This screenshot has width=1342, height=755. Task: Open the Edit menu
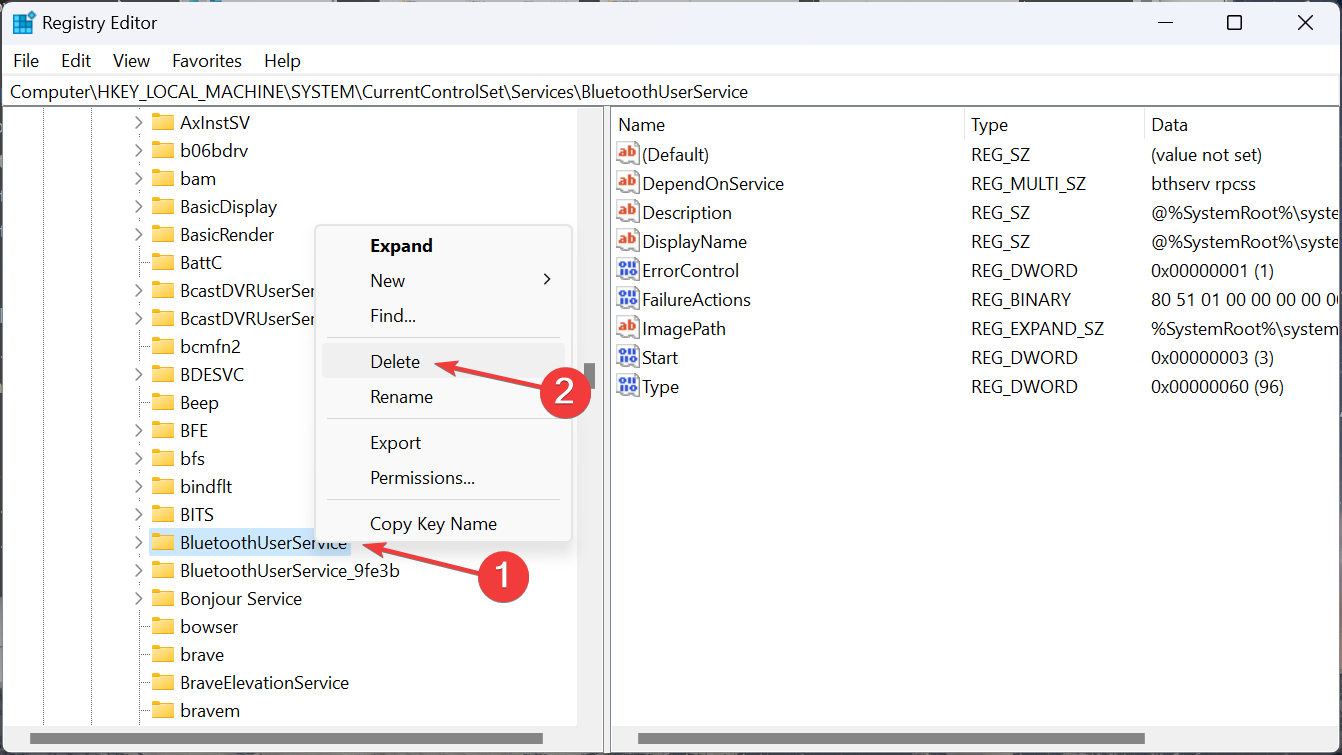76,60
